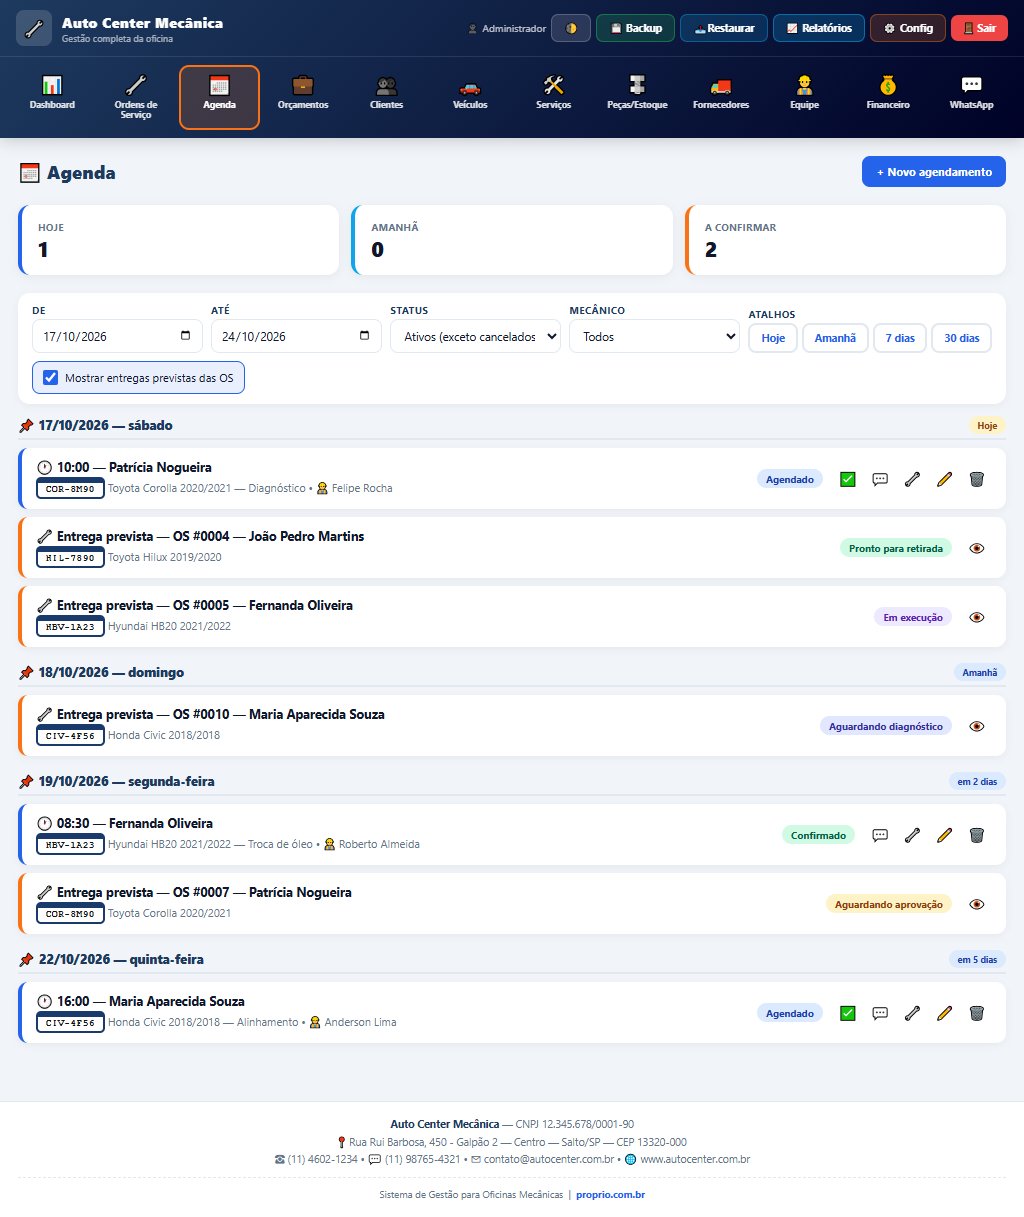Open the Ordens de Serviço tab
This screenshot has width=1024, height=1217.
click(136, 97)
